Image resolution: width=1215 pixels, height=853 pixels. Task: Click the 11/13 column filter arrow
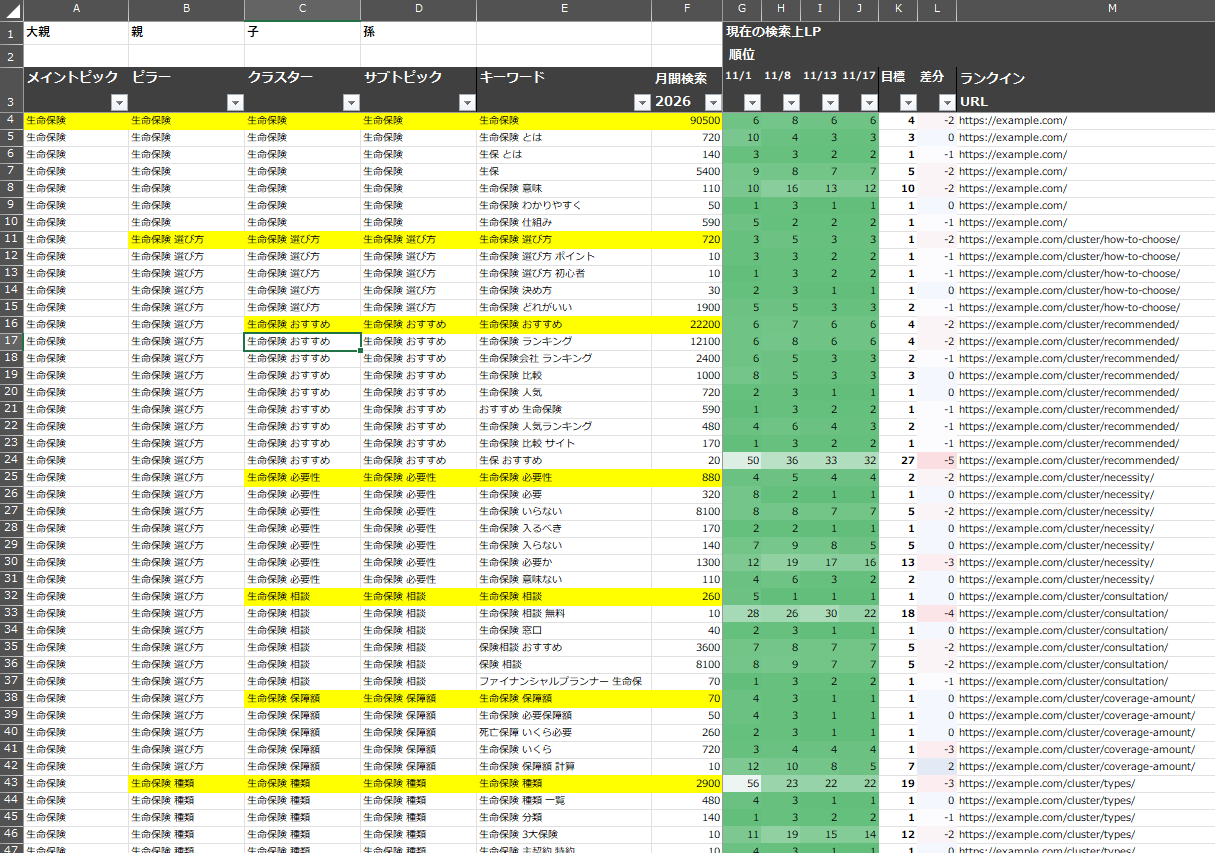tap(830, 102)
